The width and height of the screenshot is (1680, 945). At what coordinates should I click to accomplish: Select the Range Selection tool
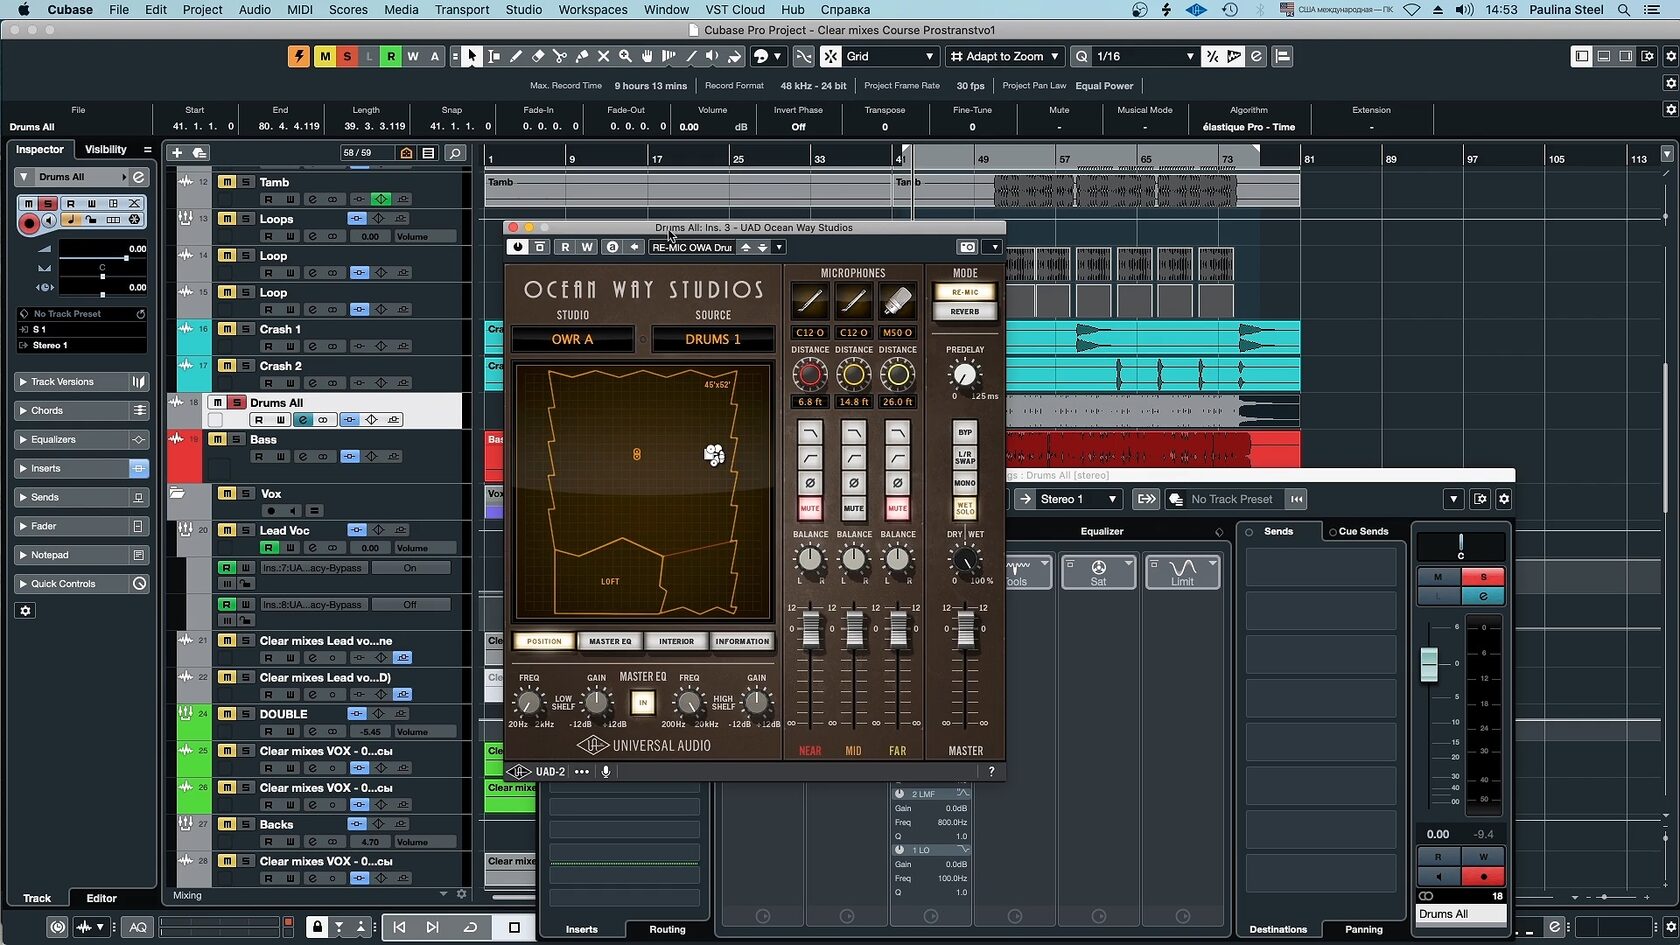[494, 56]
